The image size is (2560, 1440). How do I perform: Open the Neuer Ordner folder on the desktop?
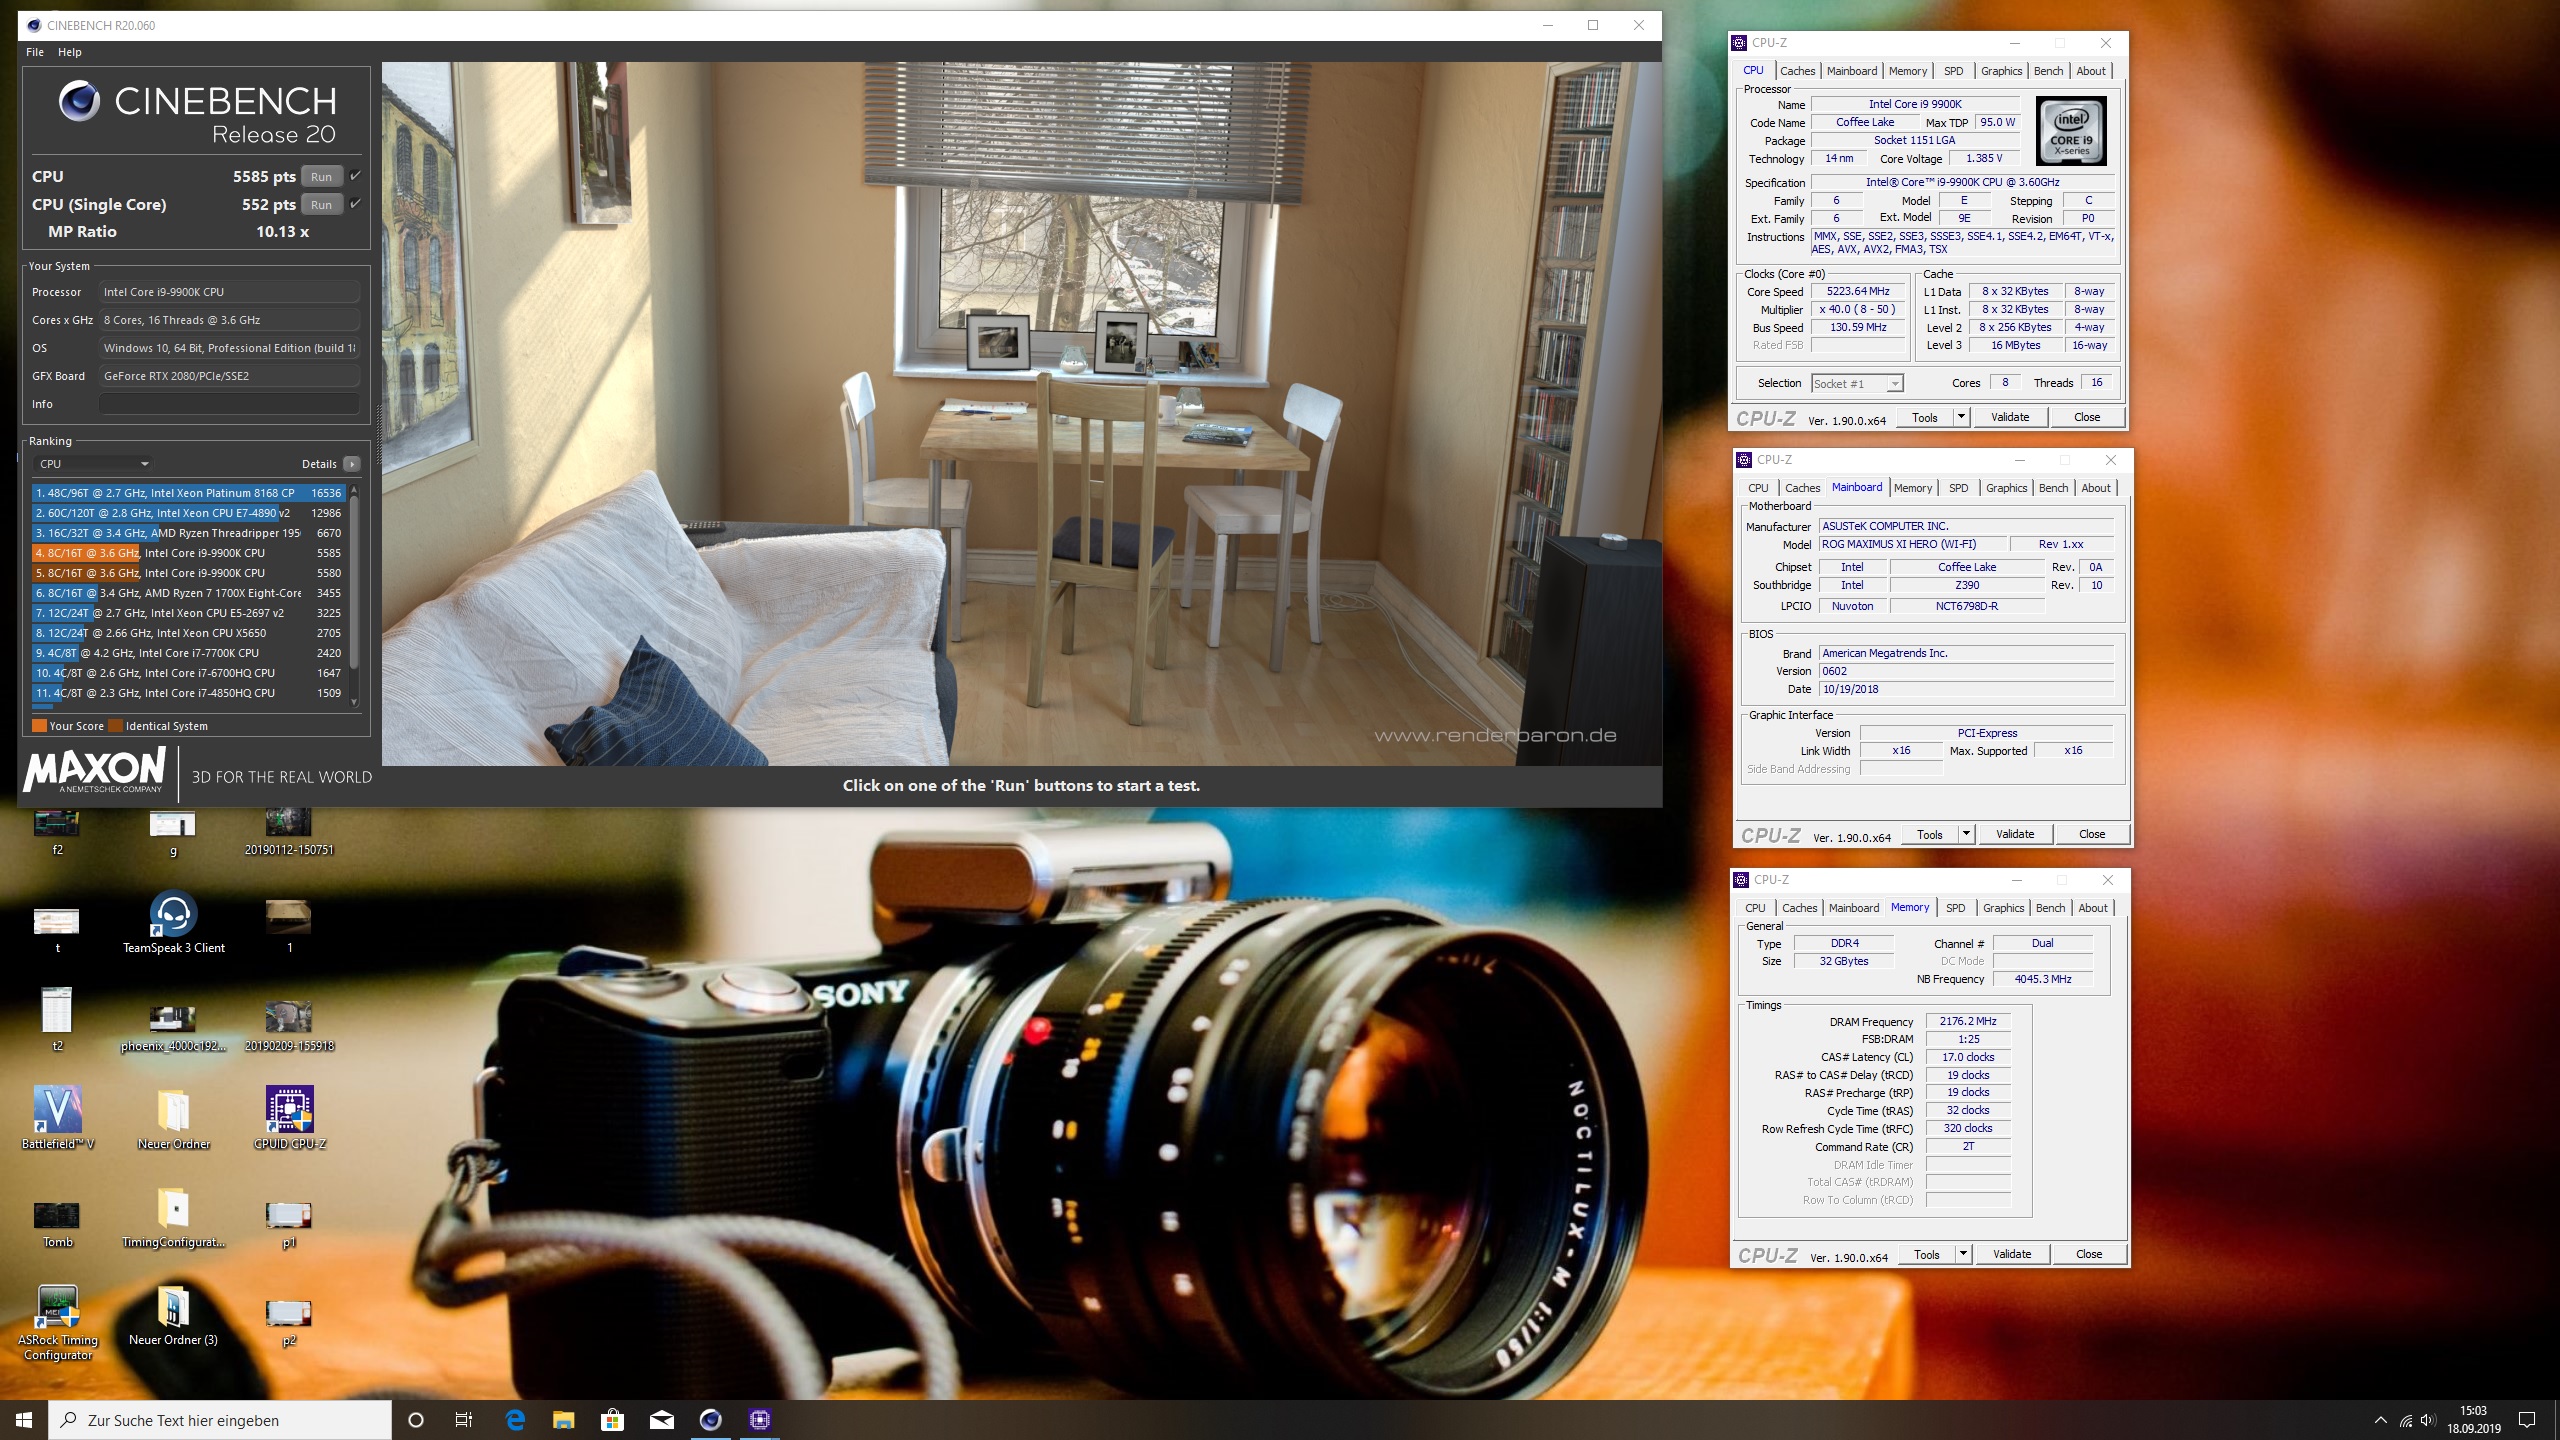point(173,1110)
